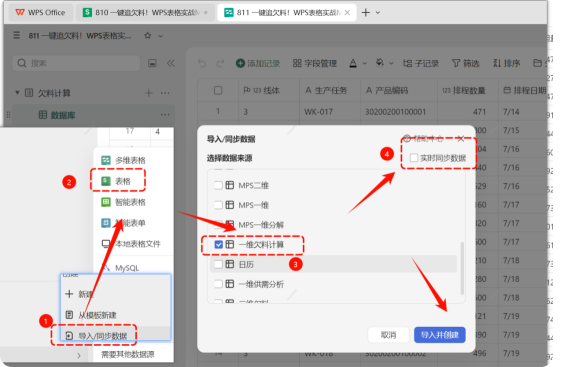563x367 pixels.
Task: Click the panel layout icon beside search
Action: pyautogui.click(x=152, y=64)
